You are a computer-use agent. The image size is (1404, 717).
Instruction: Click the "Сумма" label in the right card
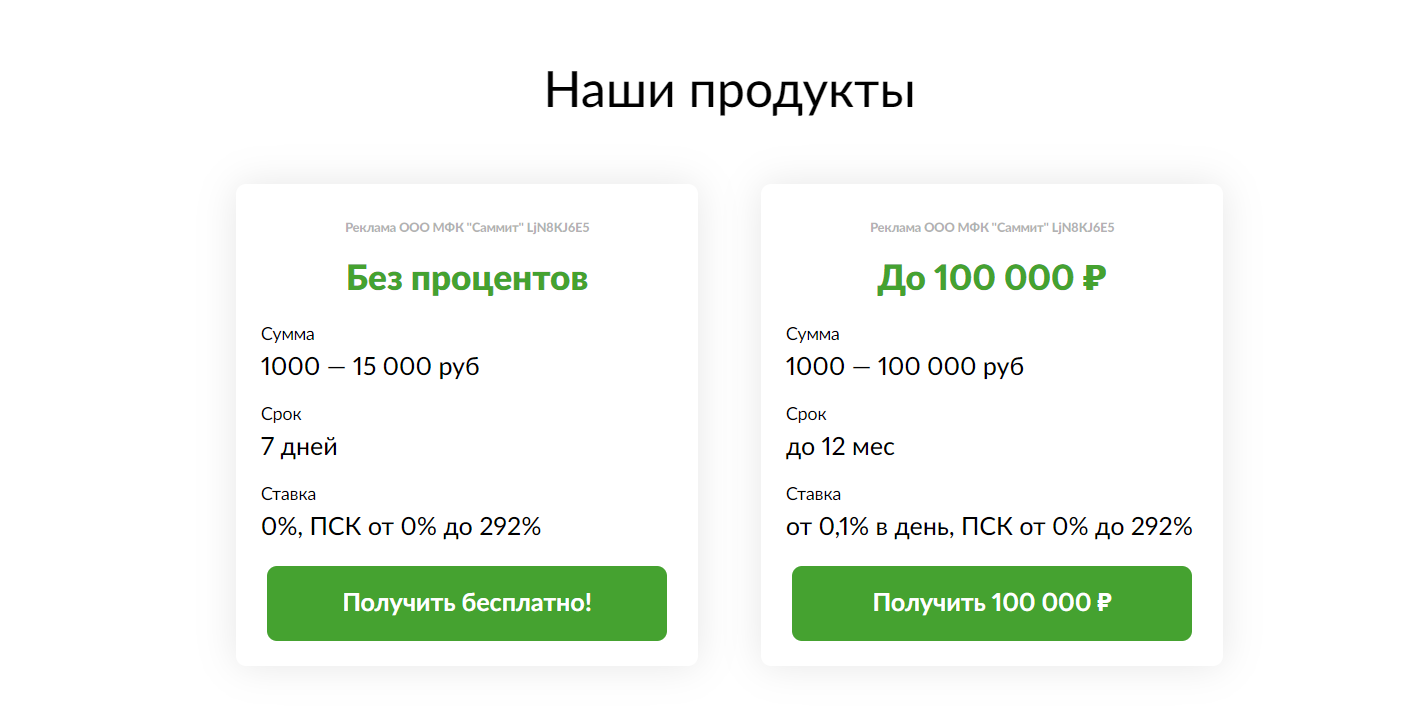(x=812, y=334)
